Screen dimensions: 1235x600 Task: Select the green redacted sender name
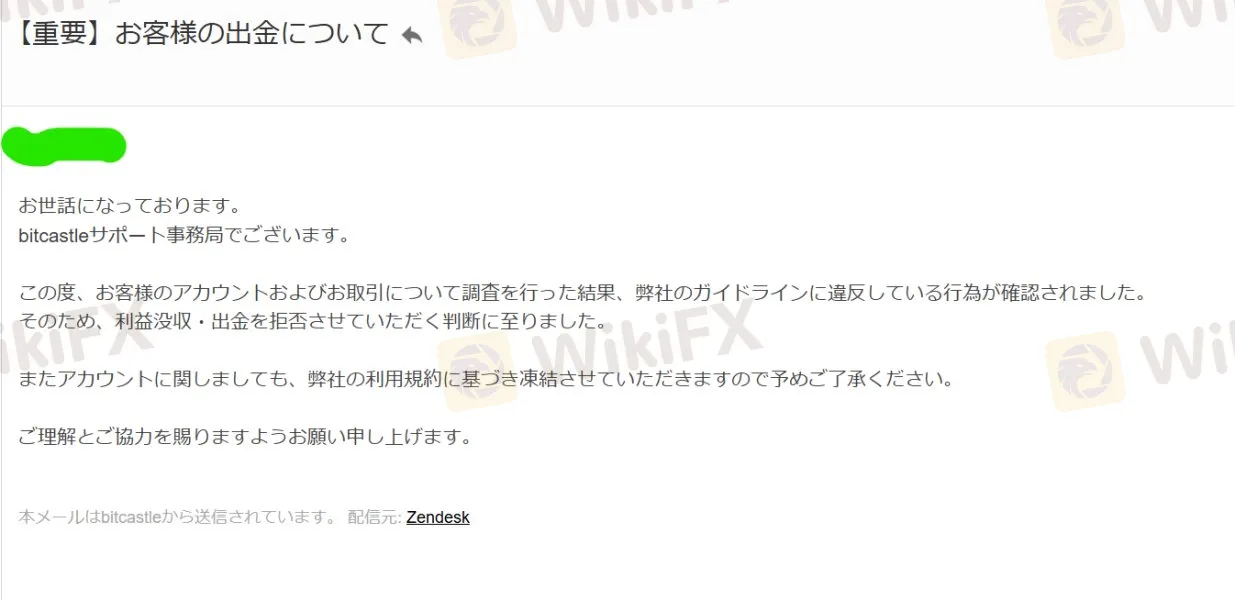(x=64, y=146)
